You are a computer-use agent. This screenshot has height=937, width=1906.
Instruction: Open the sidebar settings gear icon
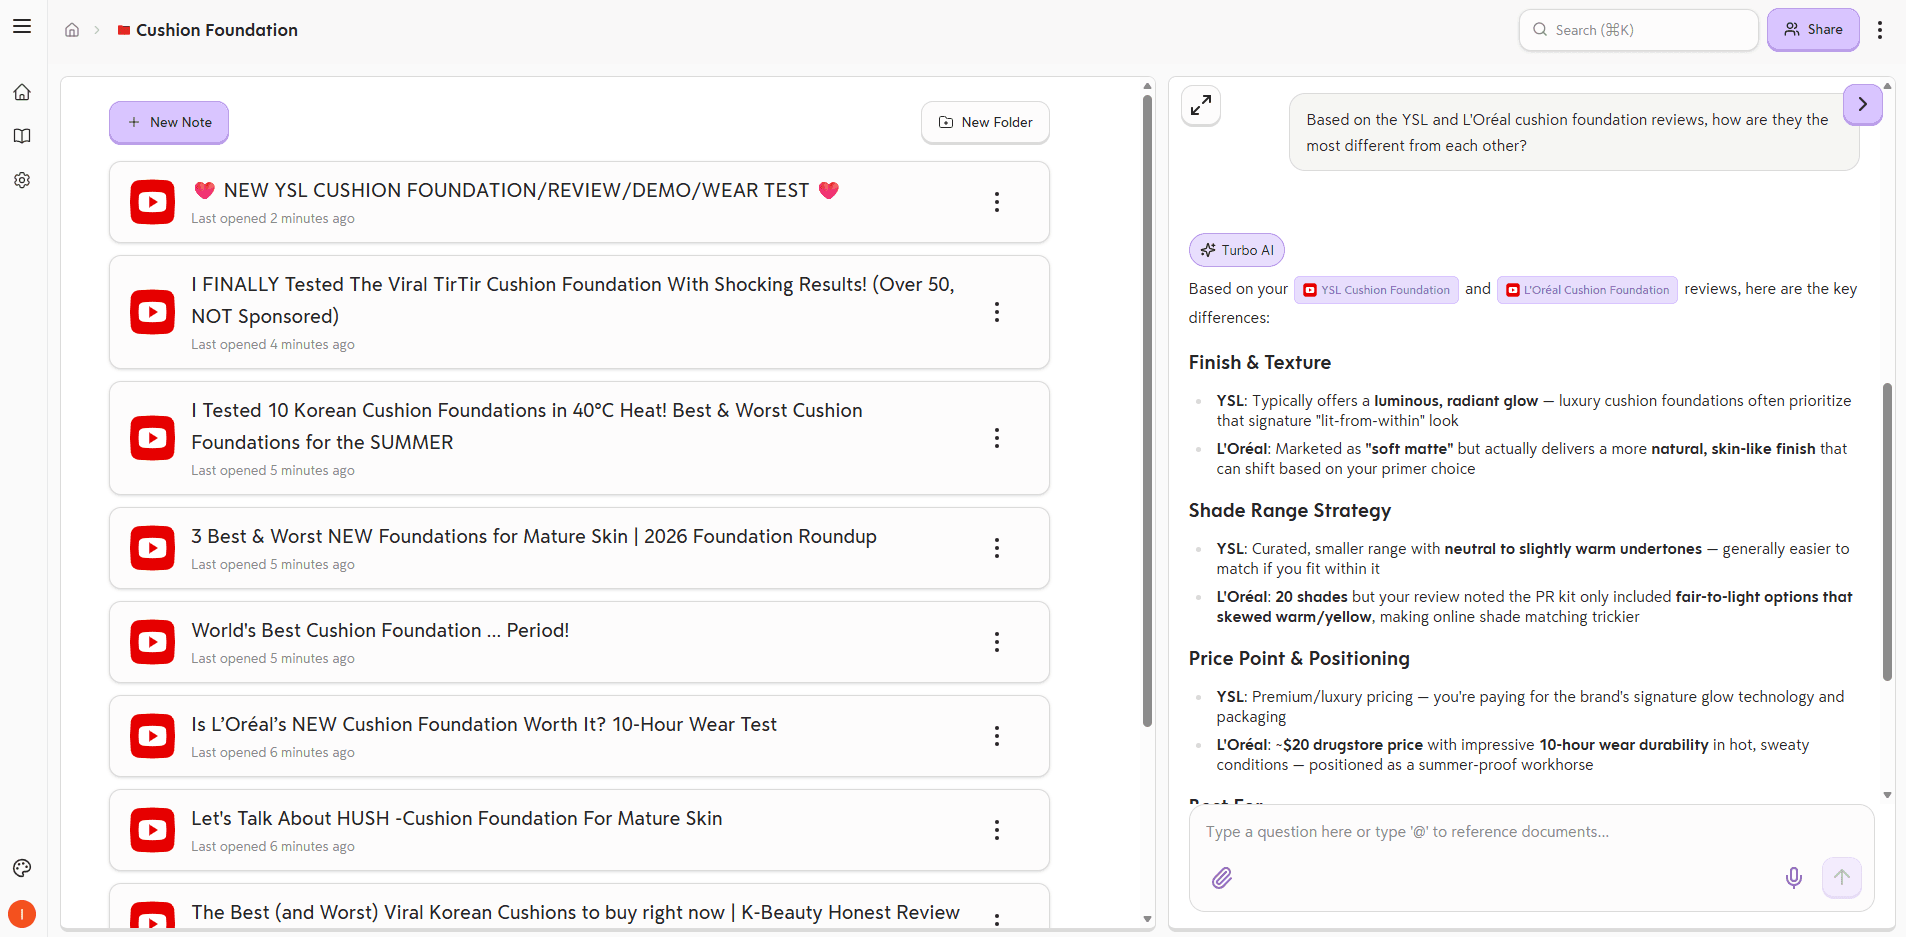pos(22,180)
